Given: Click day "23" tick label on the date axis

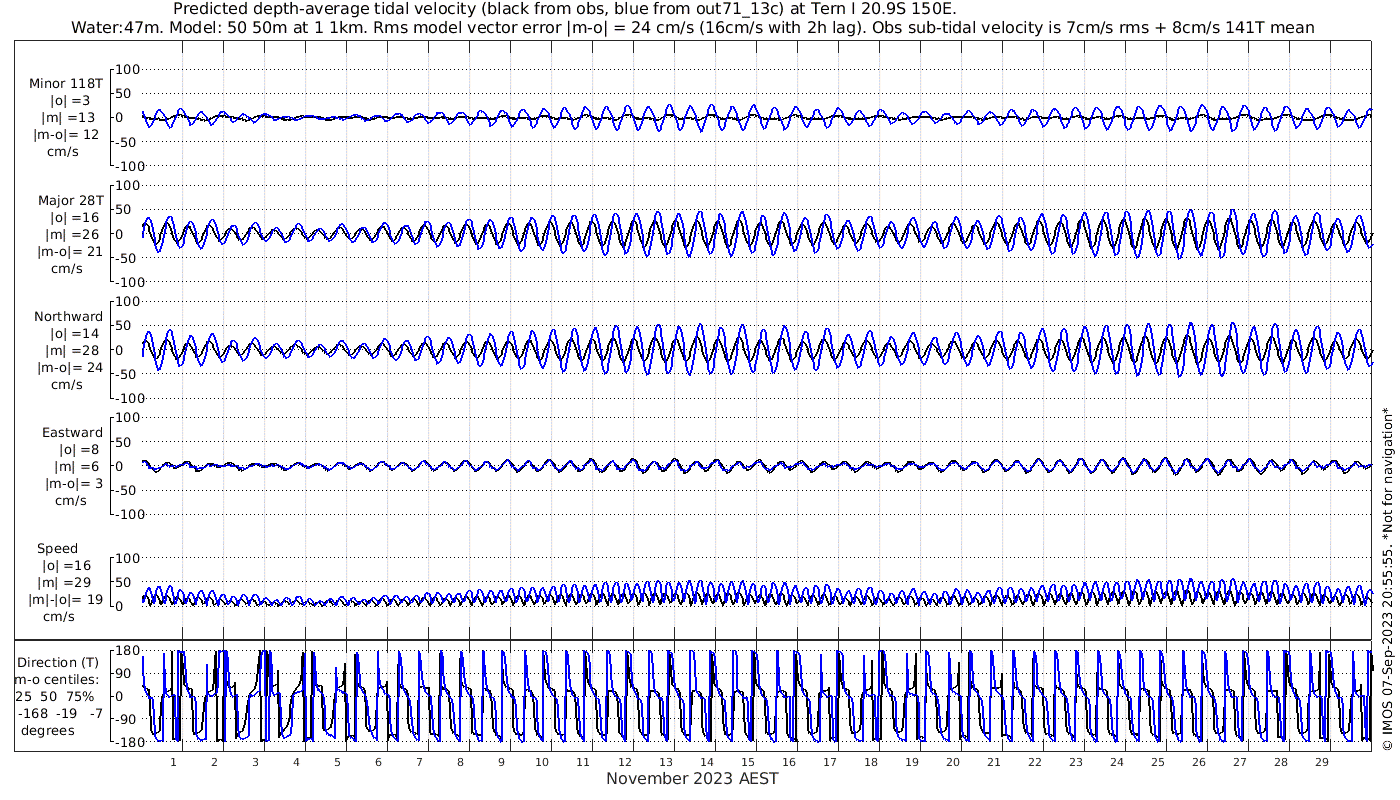Looking at the screenshot, I should point(1075,762).
